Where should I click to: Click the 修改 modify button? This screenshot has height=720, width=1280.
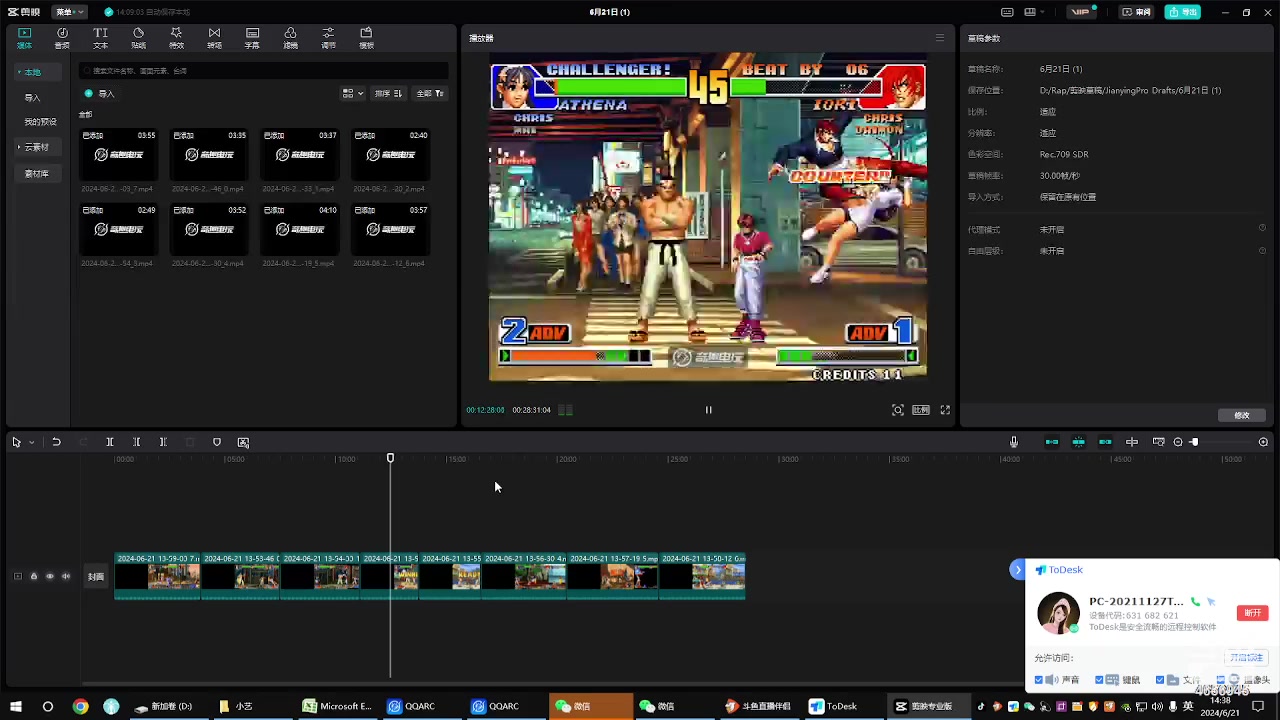pos(1242,415)
